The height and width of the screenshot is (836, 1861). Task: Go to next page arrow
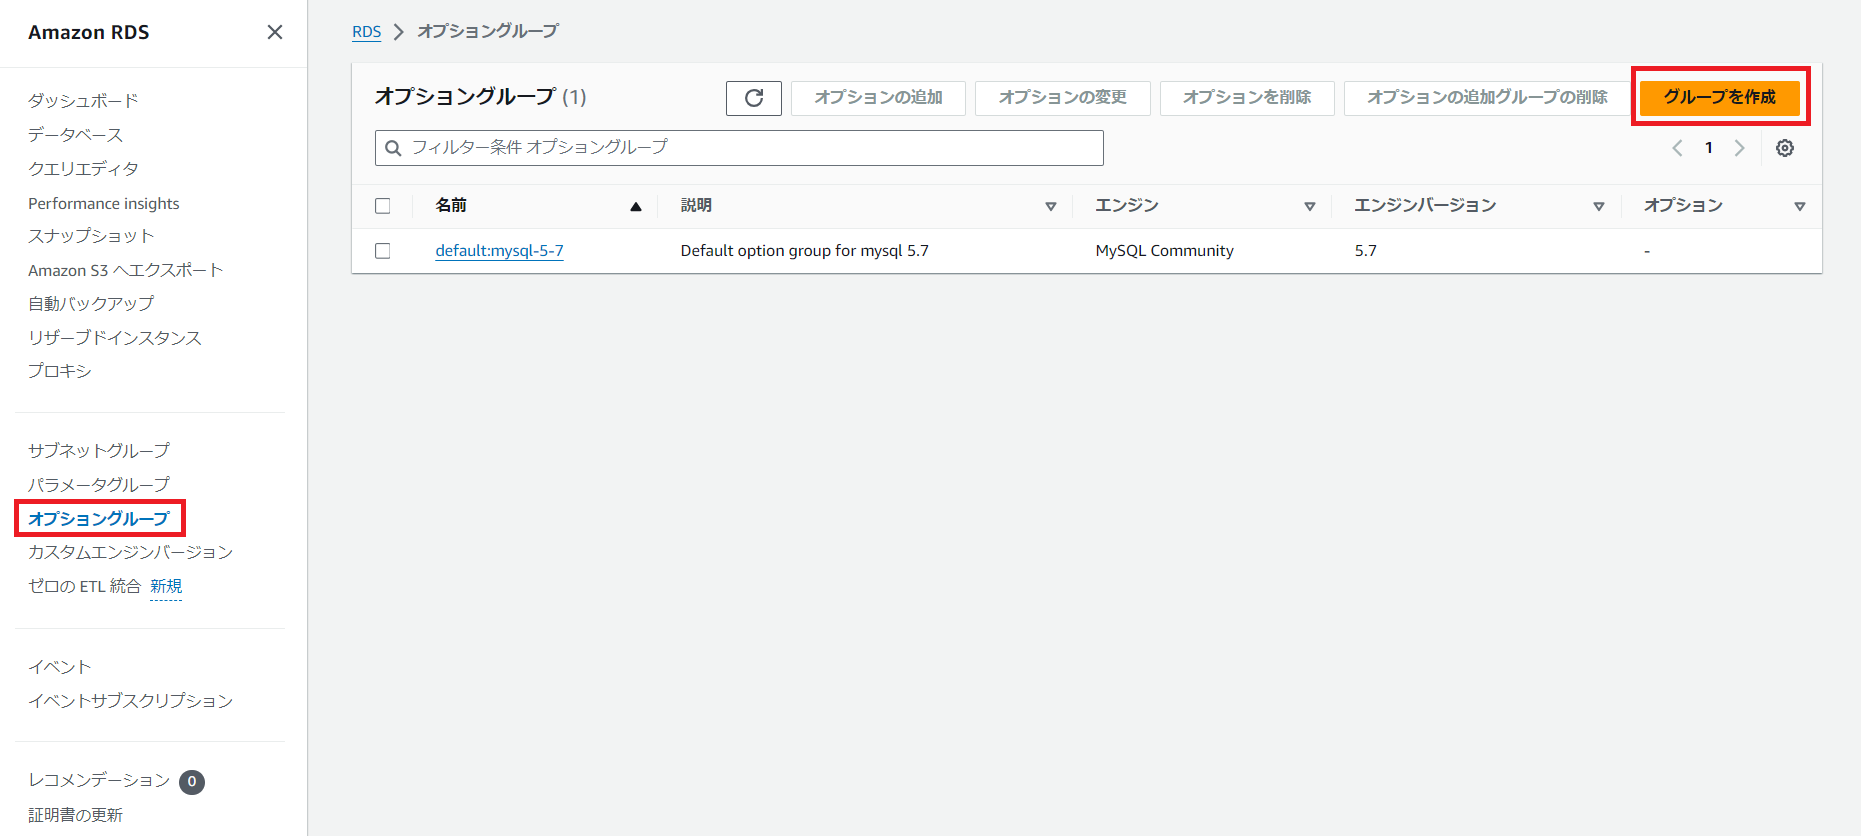click(1739, 148)
